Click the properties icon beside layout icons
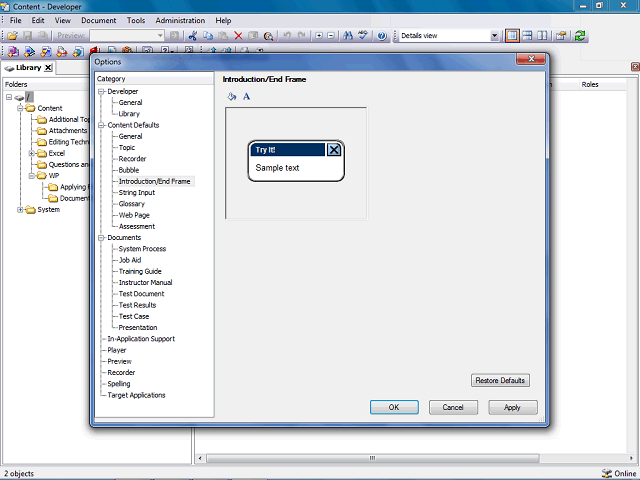This screenshot has width=640, height=480. pos(561,36)
